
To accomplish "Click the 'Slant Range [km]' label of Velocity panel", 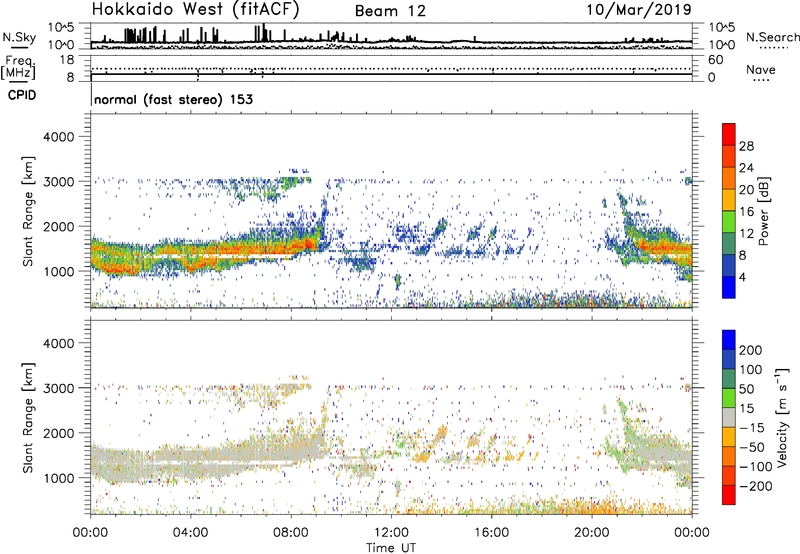I will 28,417.
